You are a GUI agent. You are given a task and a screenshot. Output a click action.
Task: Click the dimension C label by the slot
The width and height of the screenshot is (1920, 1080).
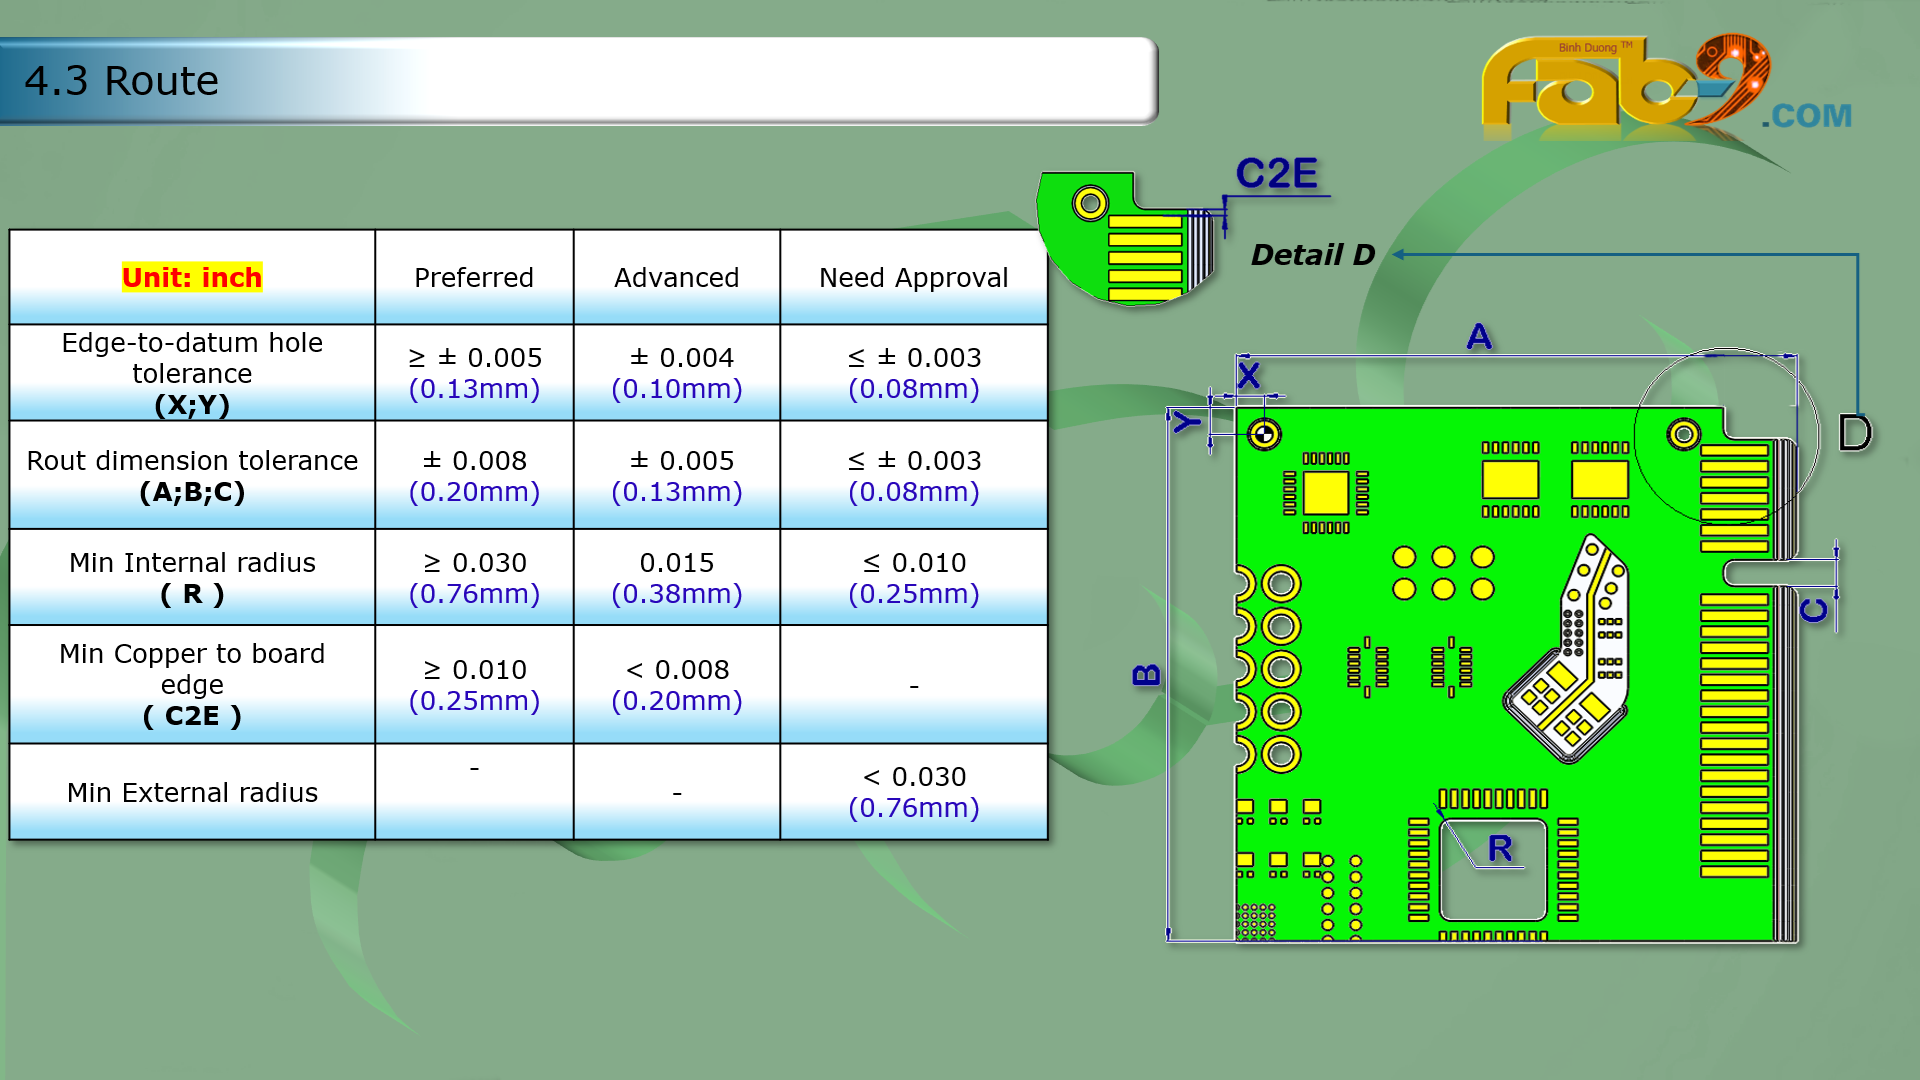(1814, 609)
